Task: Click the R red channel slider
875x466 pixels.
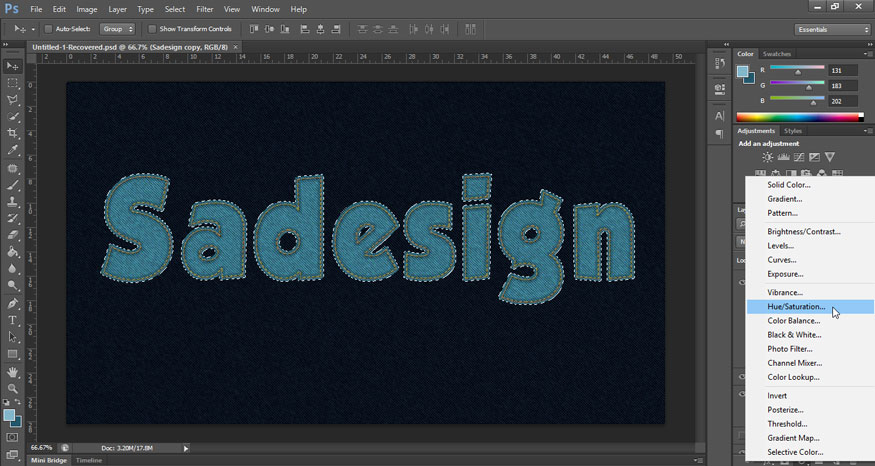Action: pos(797,70)
